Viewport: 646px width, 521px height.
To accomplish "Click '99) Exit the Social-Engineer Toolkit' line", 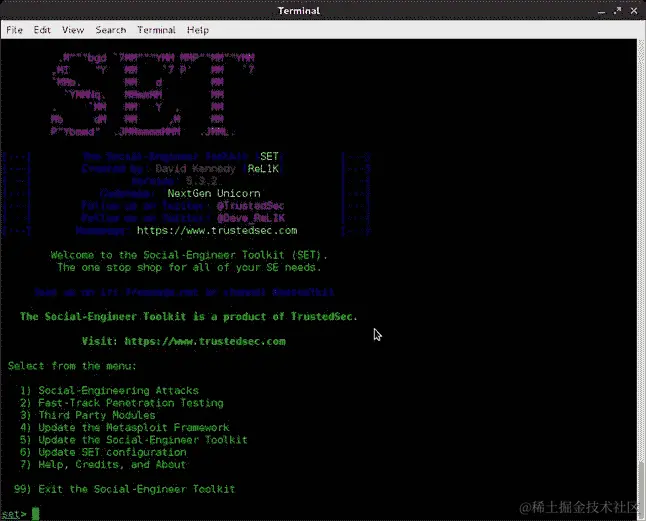I will 124,489.
